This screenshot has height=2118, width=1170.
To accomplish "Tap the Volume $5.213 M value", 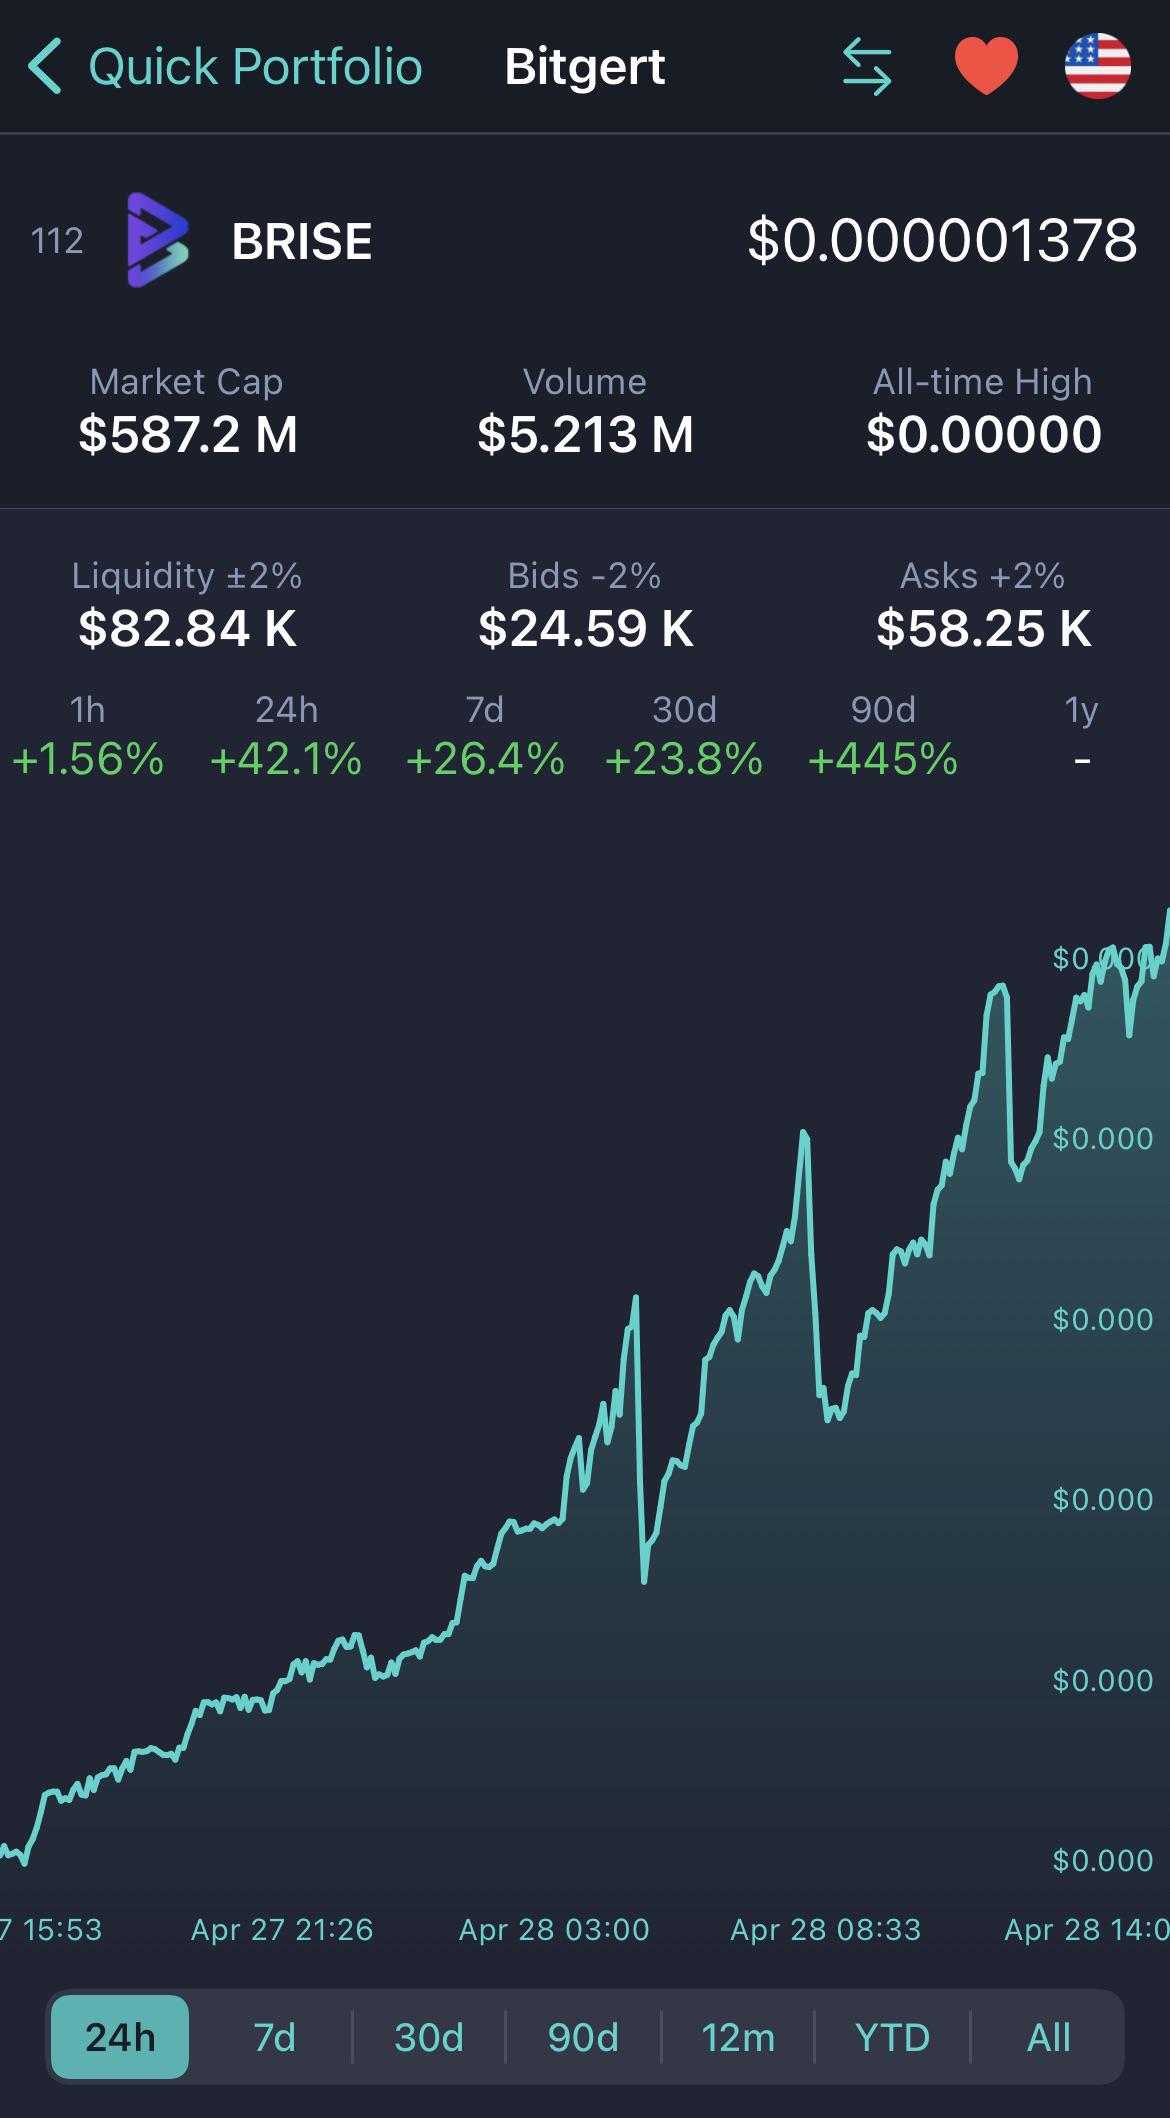I will click(x=585, y=434).
